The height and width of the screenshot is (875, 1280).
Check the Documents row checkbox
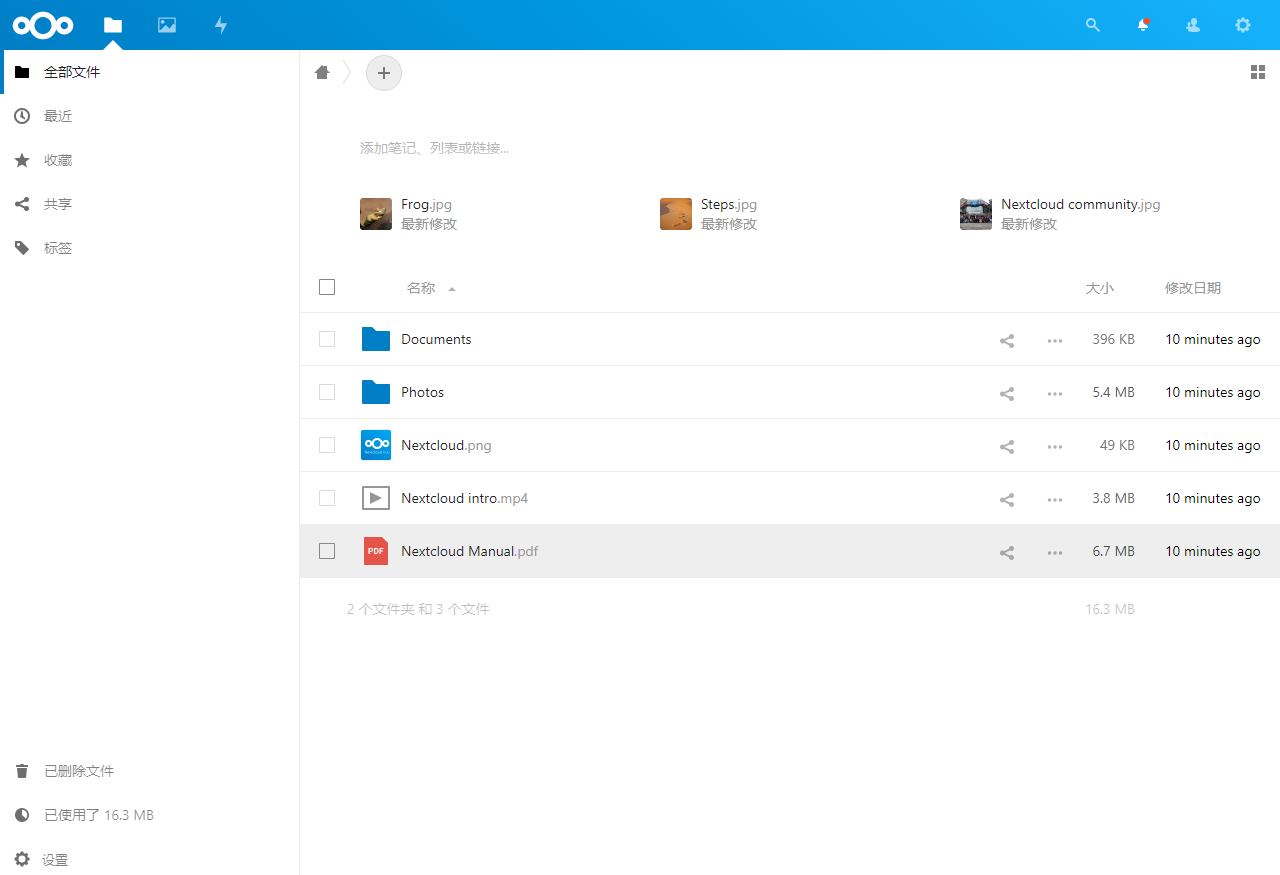[327, 339]
